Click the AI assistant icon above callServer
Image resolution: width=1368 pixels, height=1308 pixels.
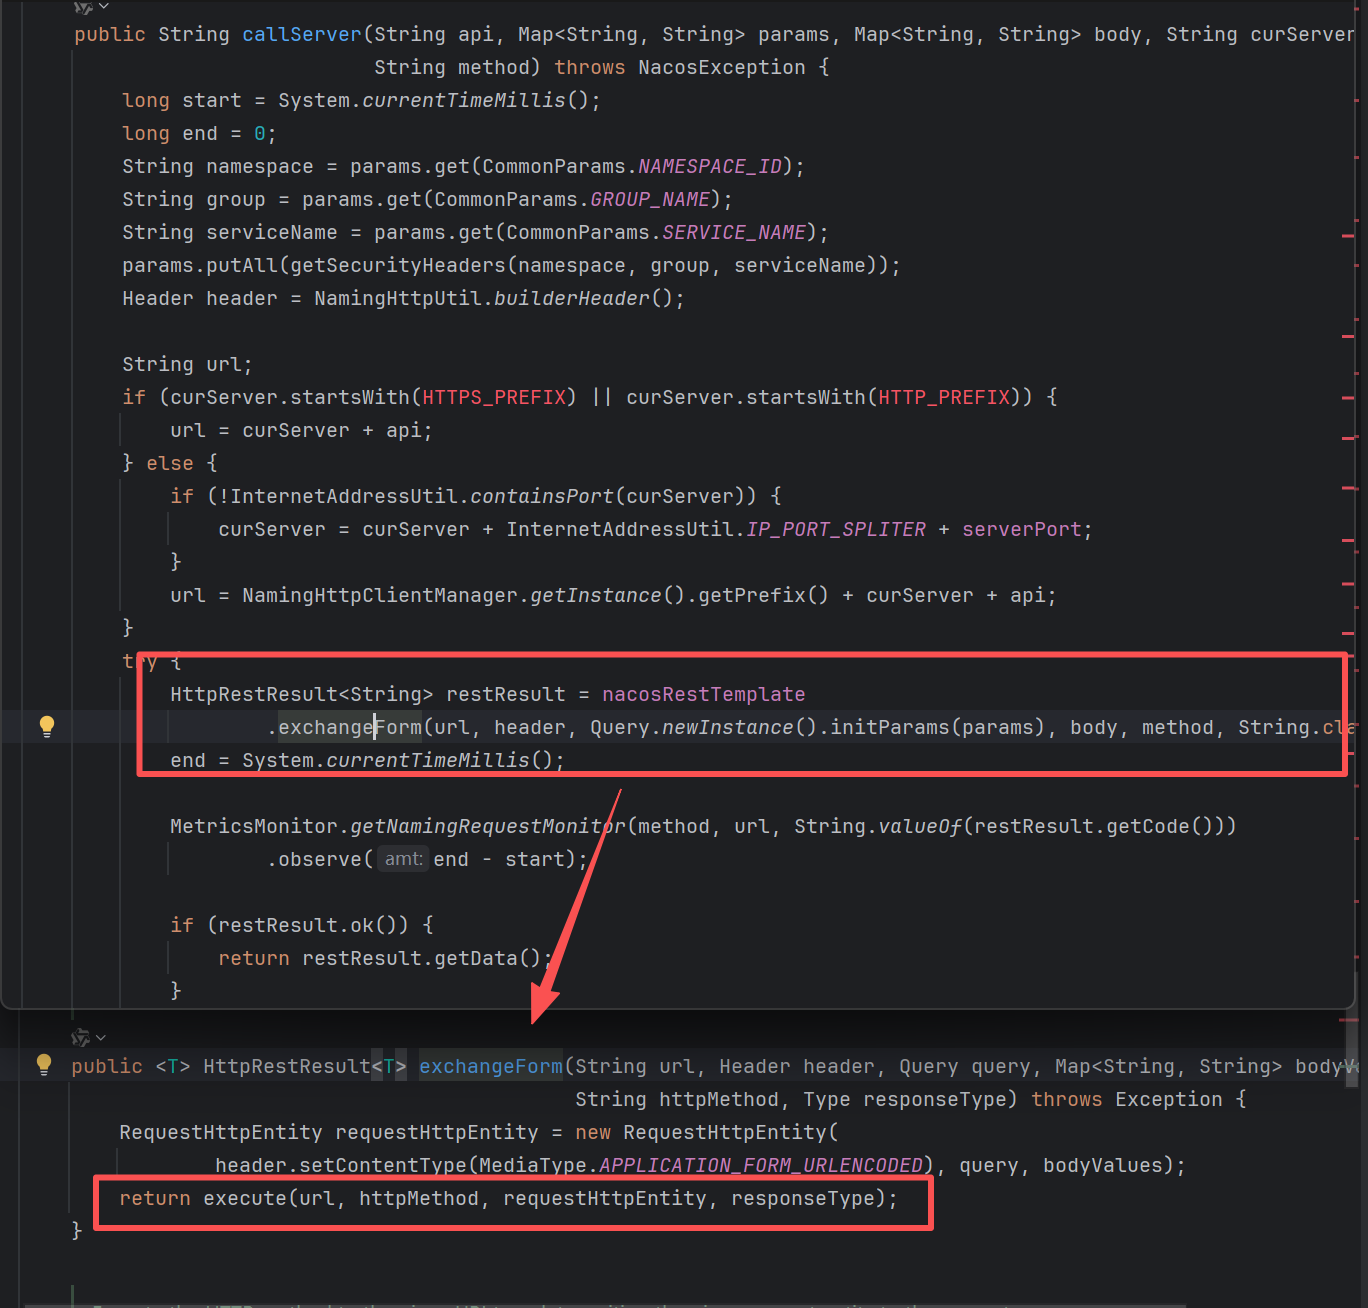click(83, 7)
